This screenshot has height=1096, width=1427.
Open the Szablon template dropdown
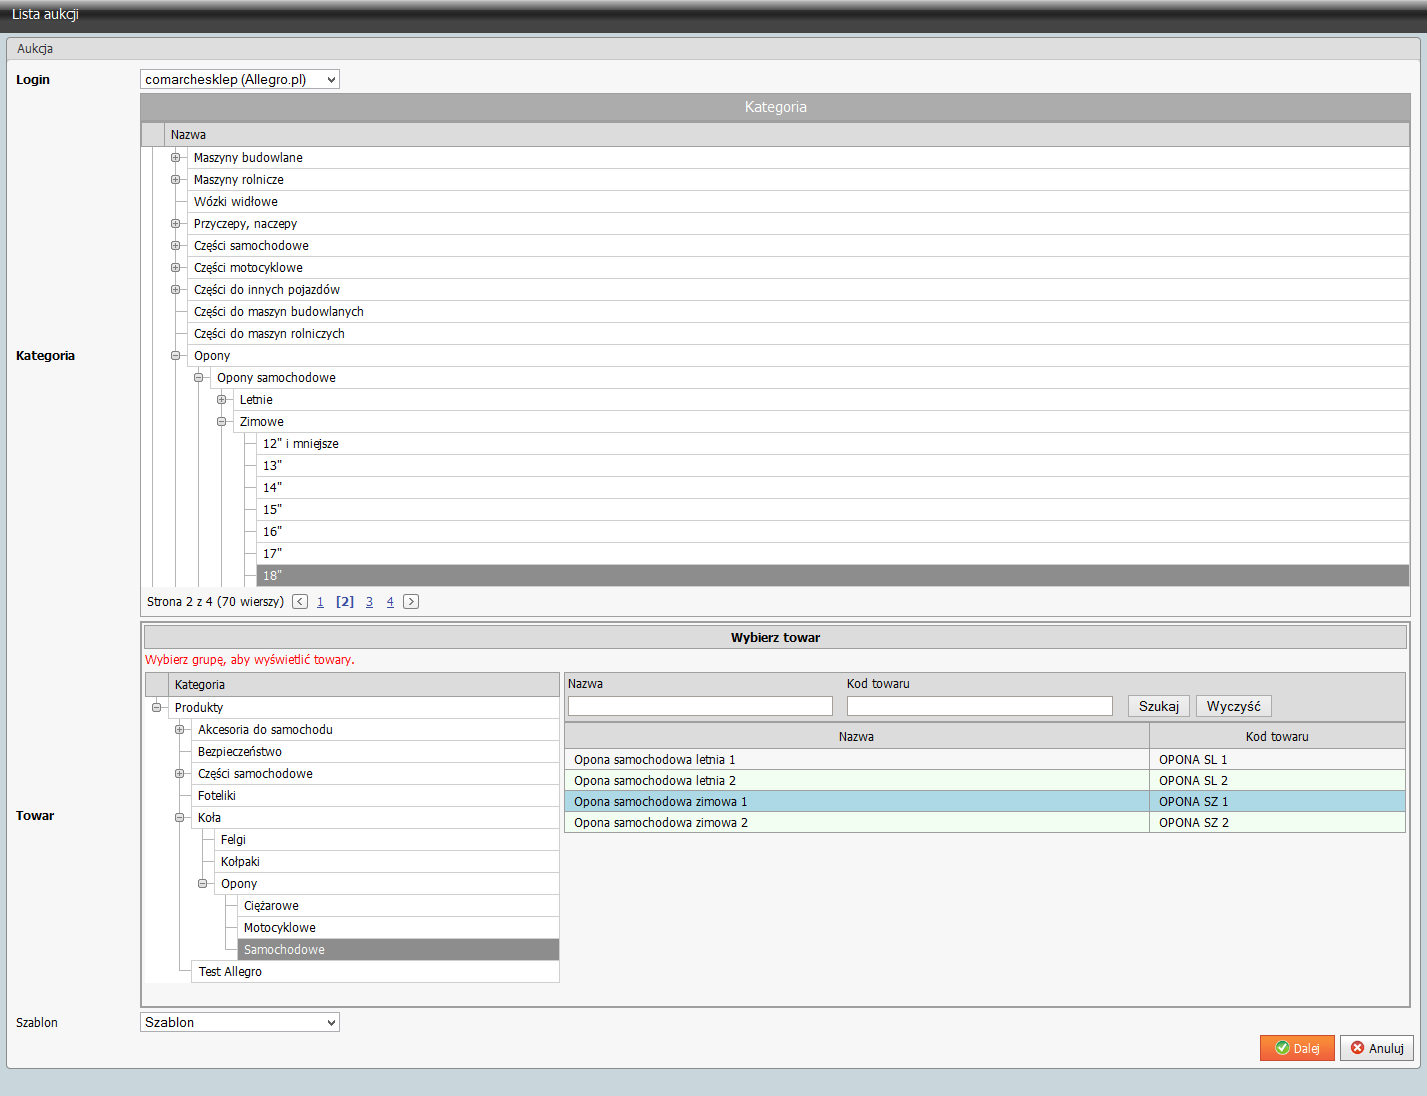pyautogui.click(x=240, y=1022)
